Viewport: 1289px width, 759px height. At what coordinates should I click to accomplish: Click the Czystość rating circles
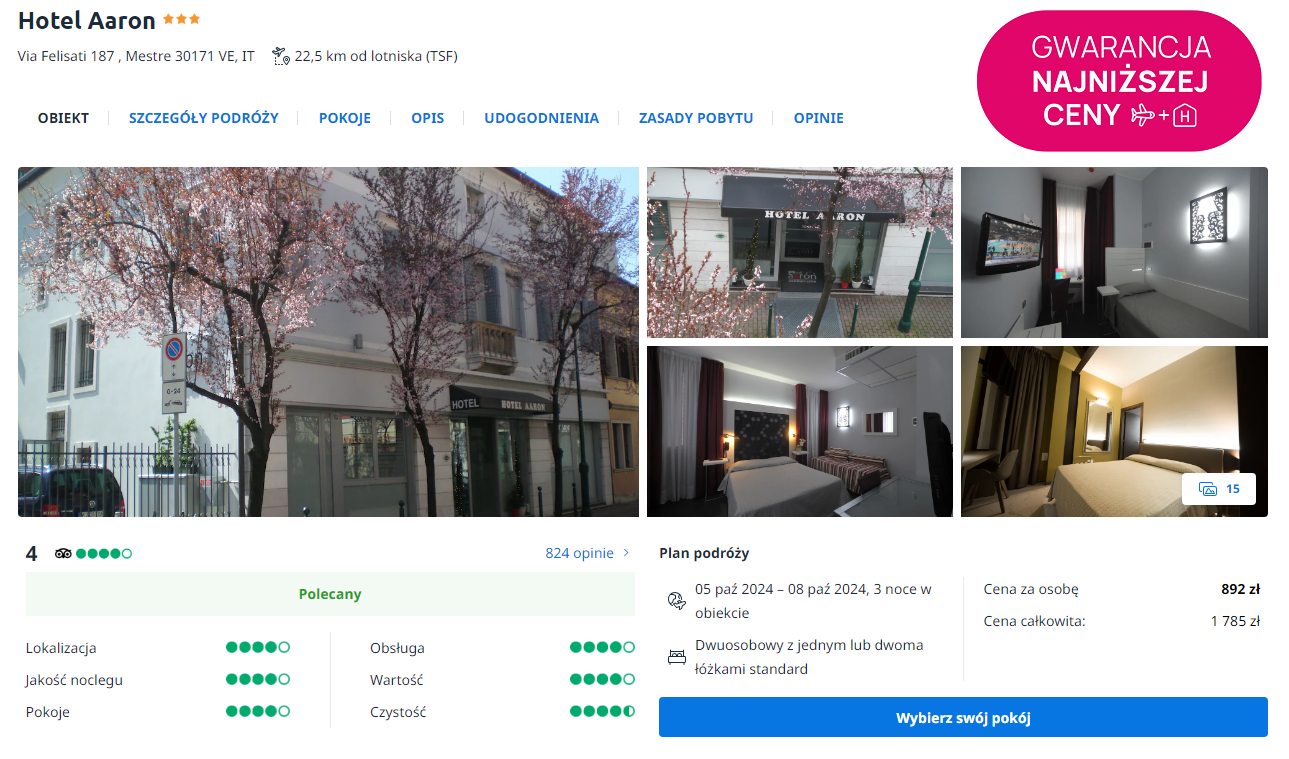(x=602, y=712)
